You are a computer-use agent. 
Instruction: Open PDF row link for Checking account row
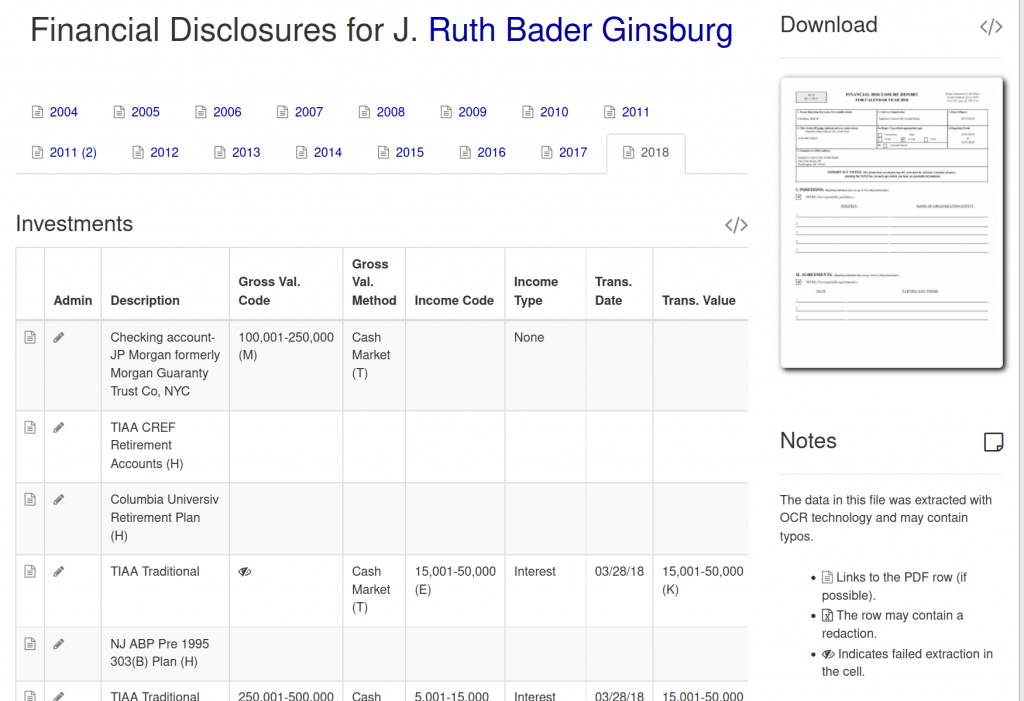pos(30,338)
